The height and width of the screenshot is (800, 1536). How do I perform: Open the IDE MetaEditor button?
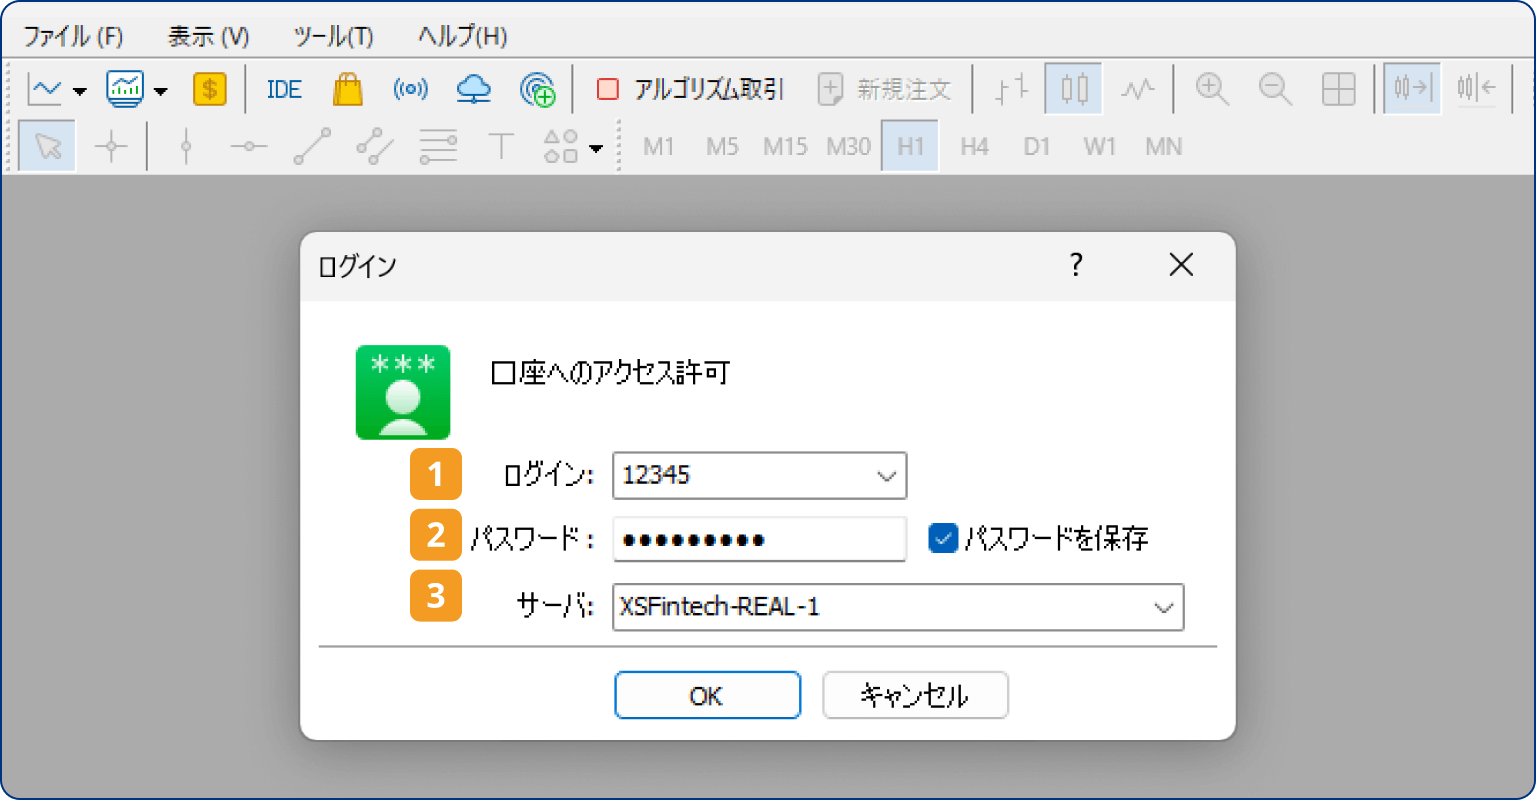[x=284, y=90]
